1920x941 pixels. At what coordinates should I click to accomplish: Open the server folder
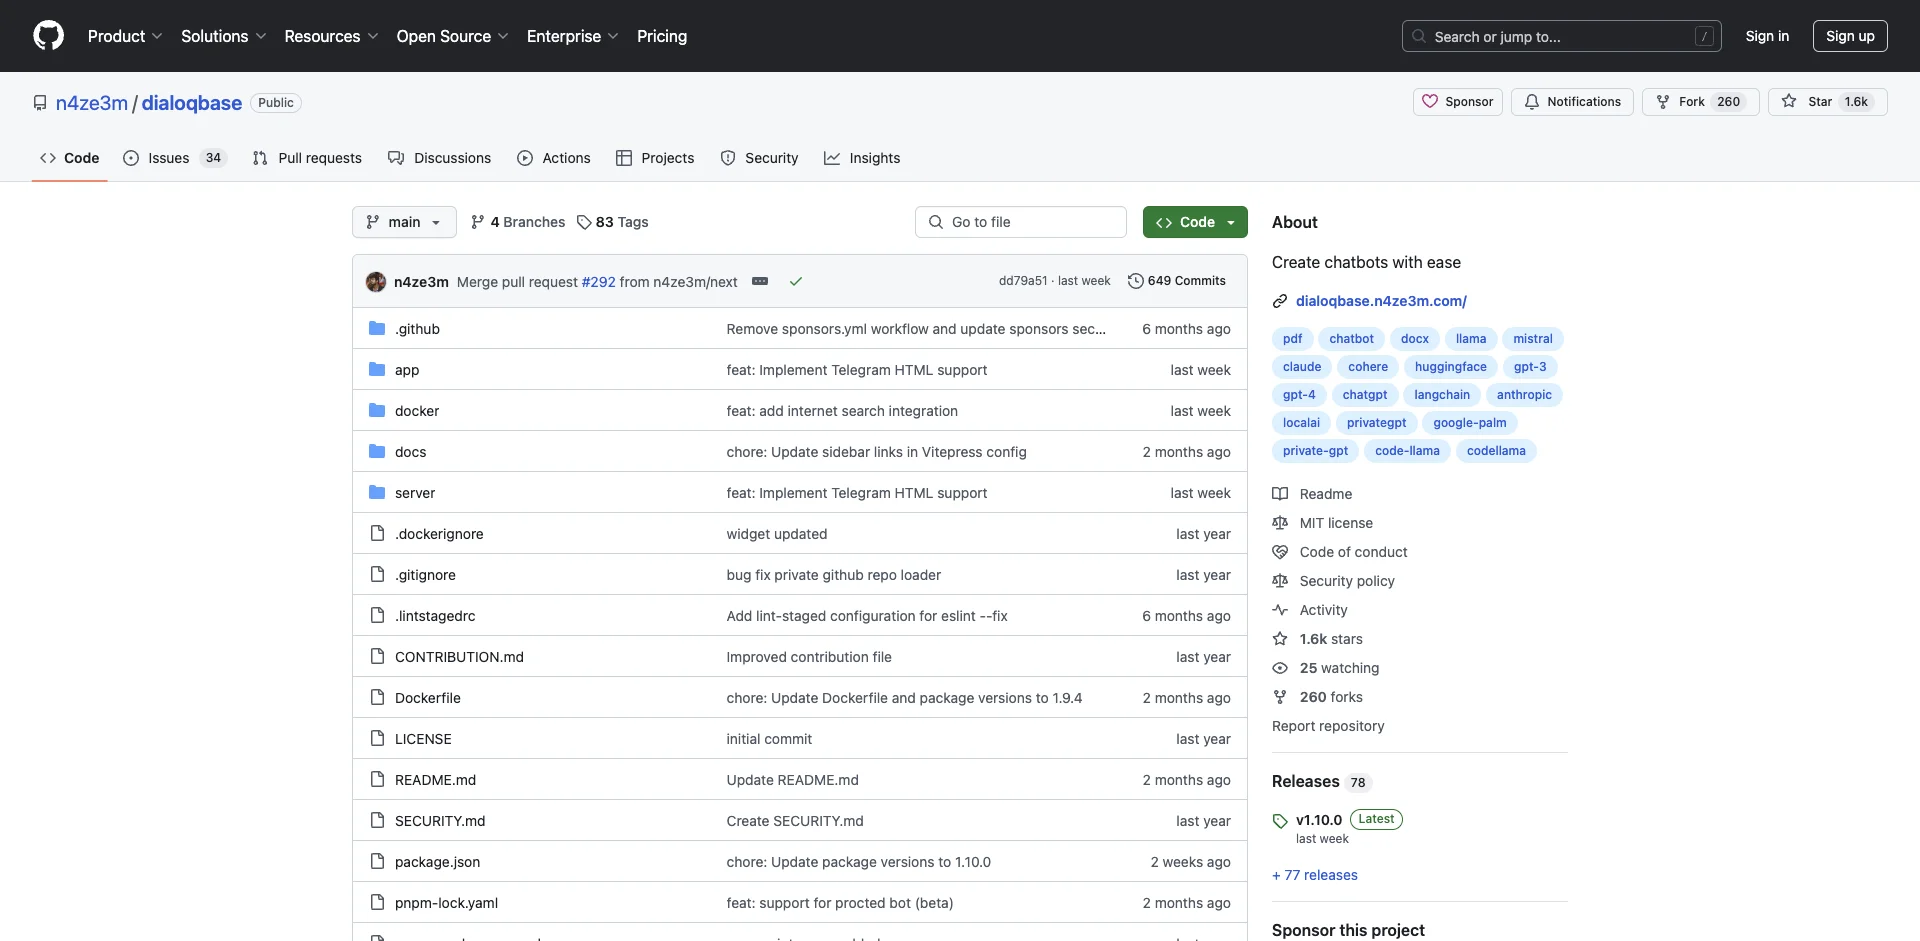click(x=415, y=493)
